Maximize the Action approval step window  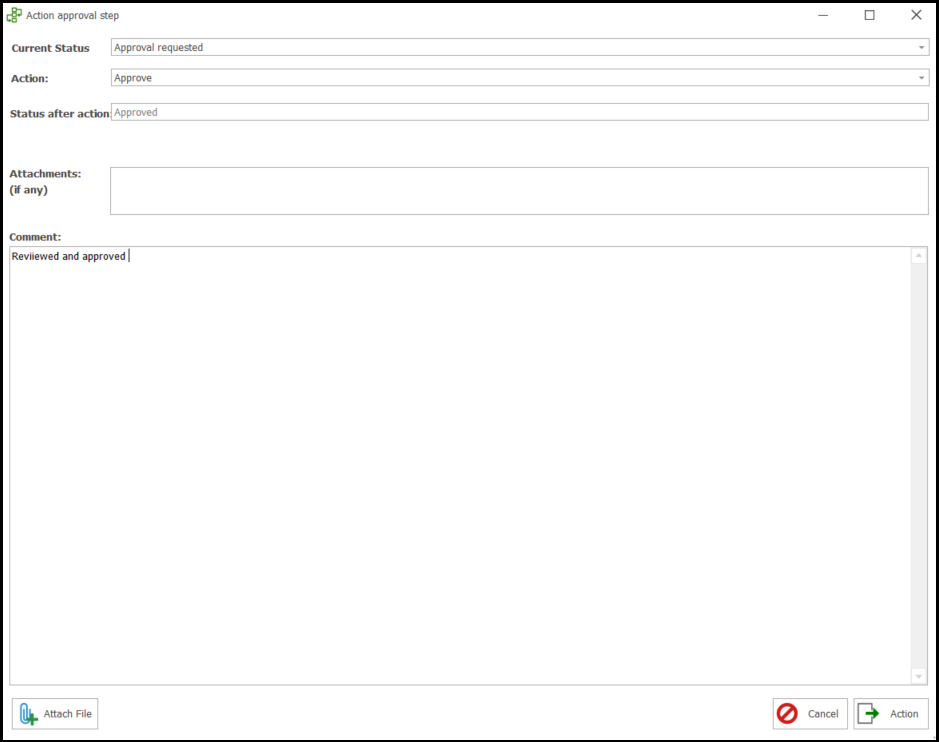tap(869, 15)
